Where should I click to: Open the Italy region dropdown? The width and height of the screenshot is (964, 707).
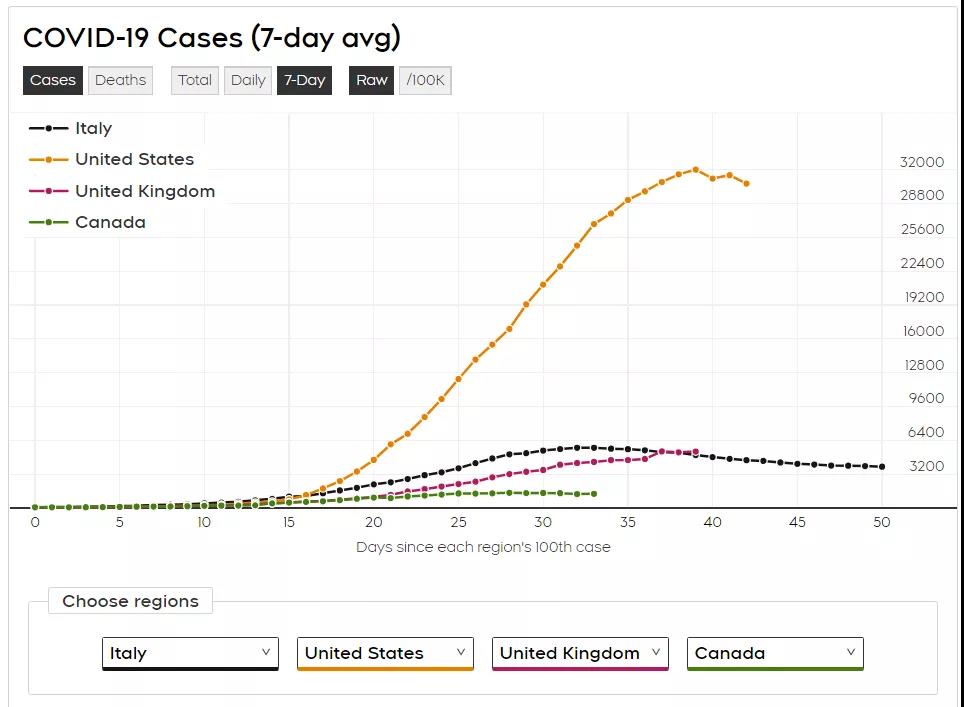(x=190, y=653)
